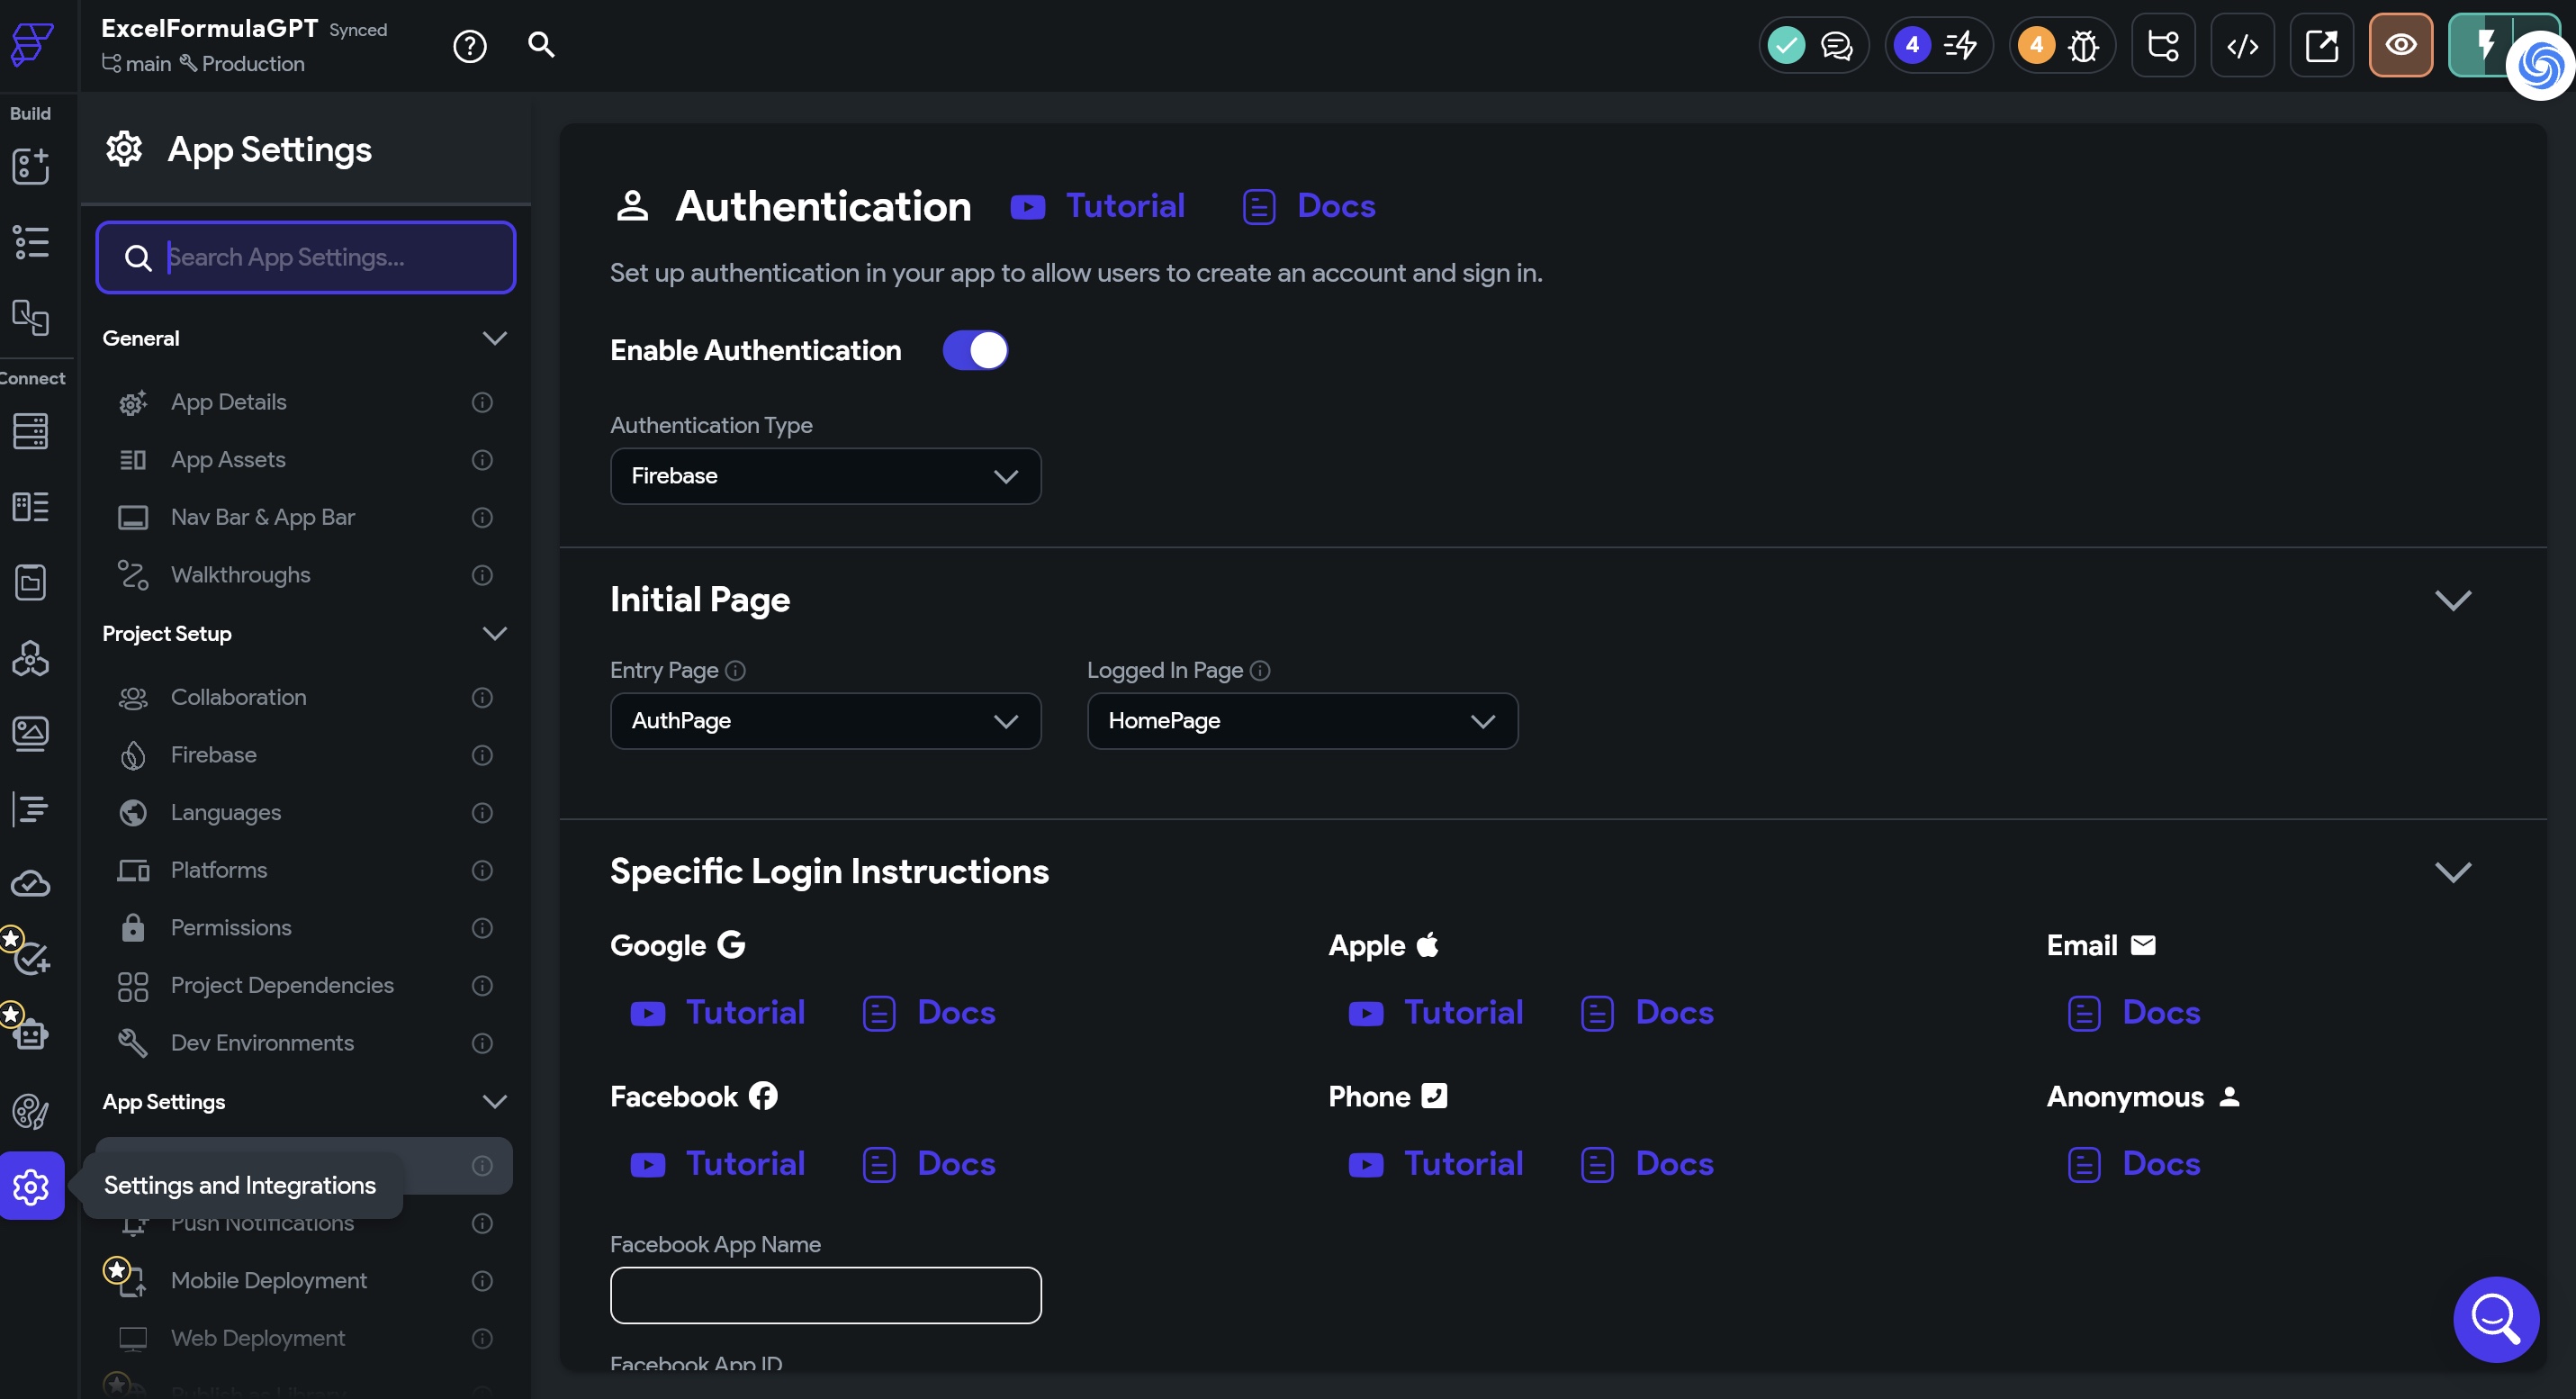Collapse the Initial Page section chevron
This screenshot has height=1399, width=2576.
pyautogui.click(x=2452, y=600)
